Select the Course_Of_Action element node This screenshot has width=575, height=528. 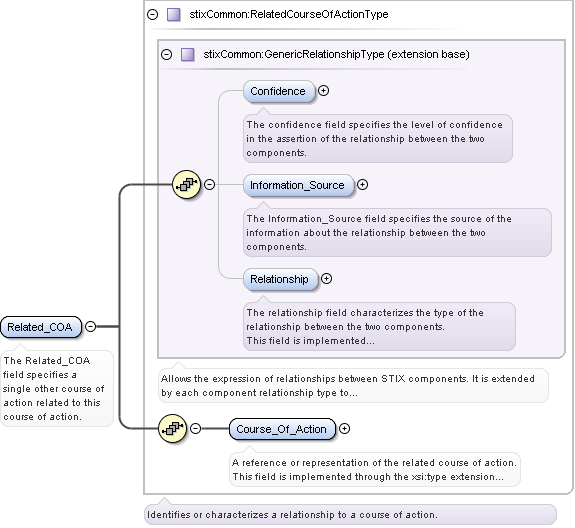point(282,429)
